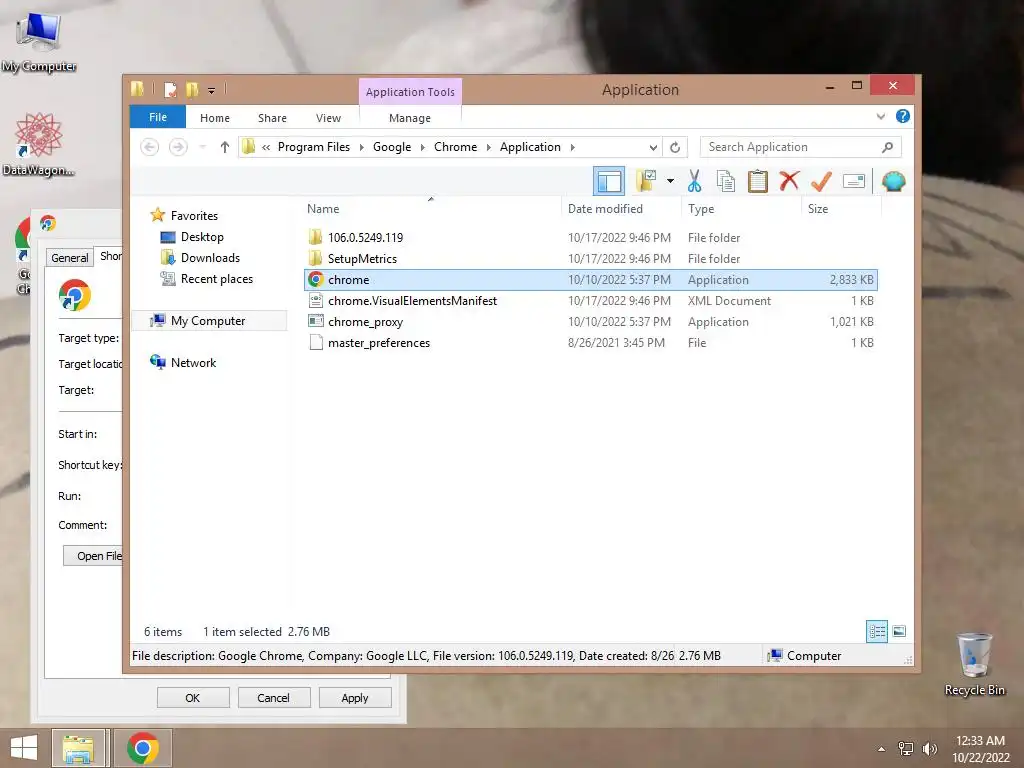Click Apply in the Properties dialog
This screenshot has width=1024, height=768.
pos(355,697)
